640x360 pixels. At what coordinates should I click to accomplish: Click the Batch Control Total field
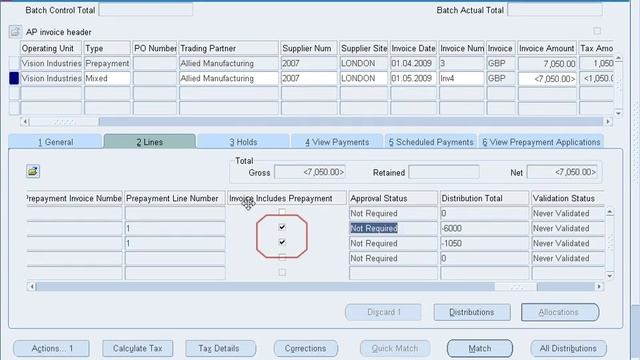point(146,10)
